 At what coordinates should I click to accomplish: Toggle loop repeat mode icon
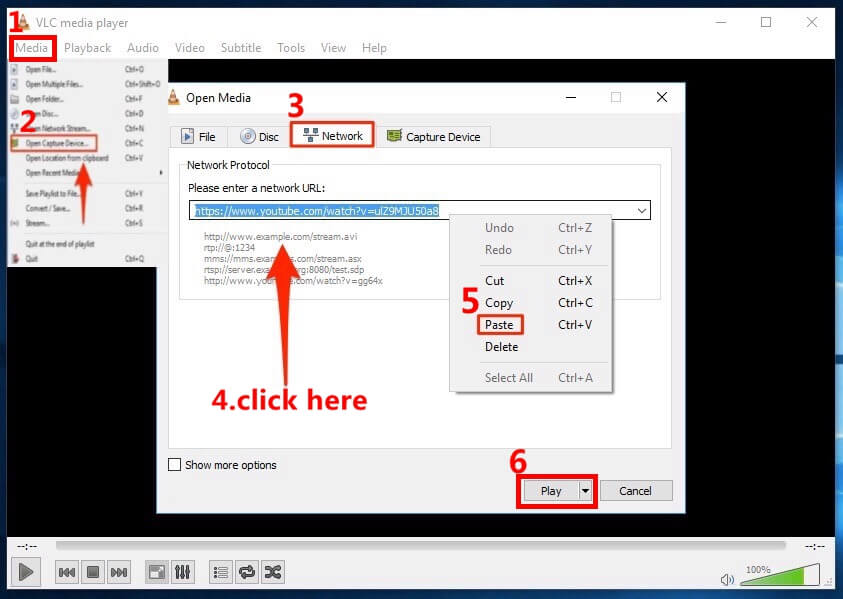247,572
